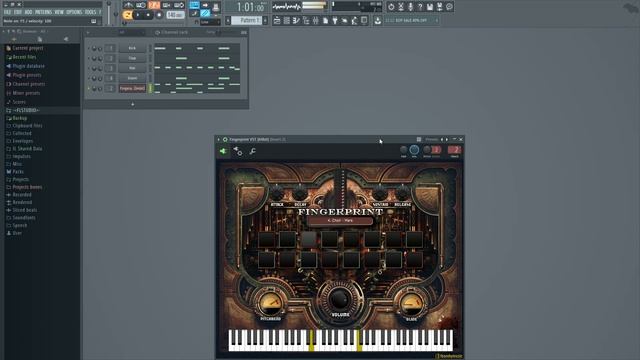Open the FILE menu

[7, 12]
